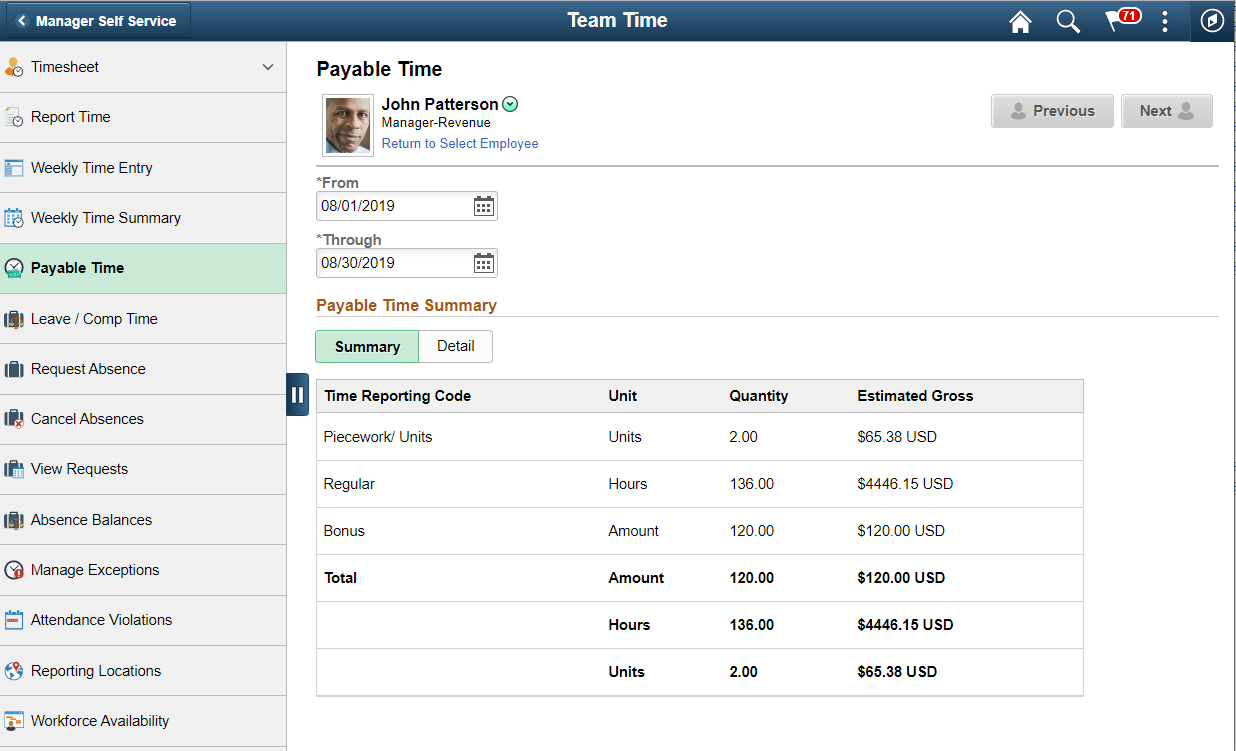Switch to the Detail tab

pos(456,346)
